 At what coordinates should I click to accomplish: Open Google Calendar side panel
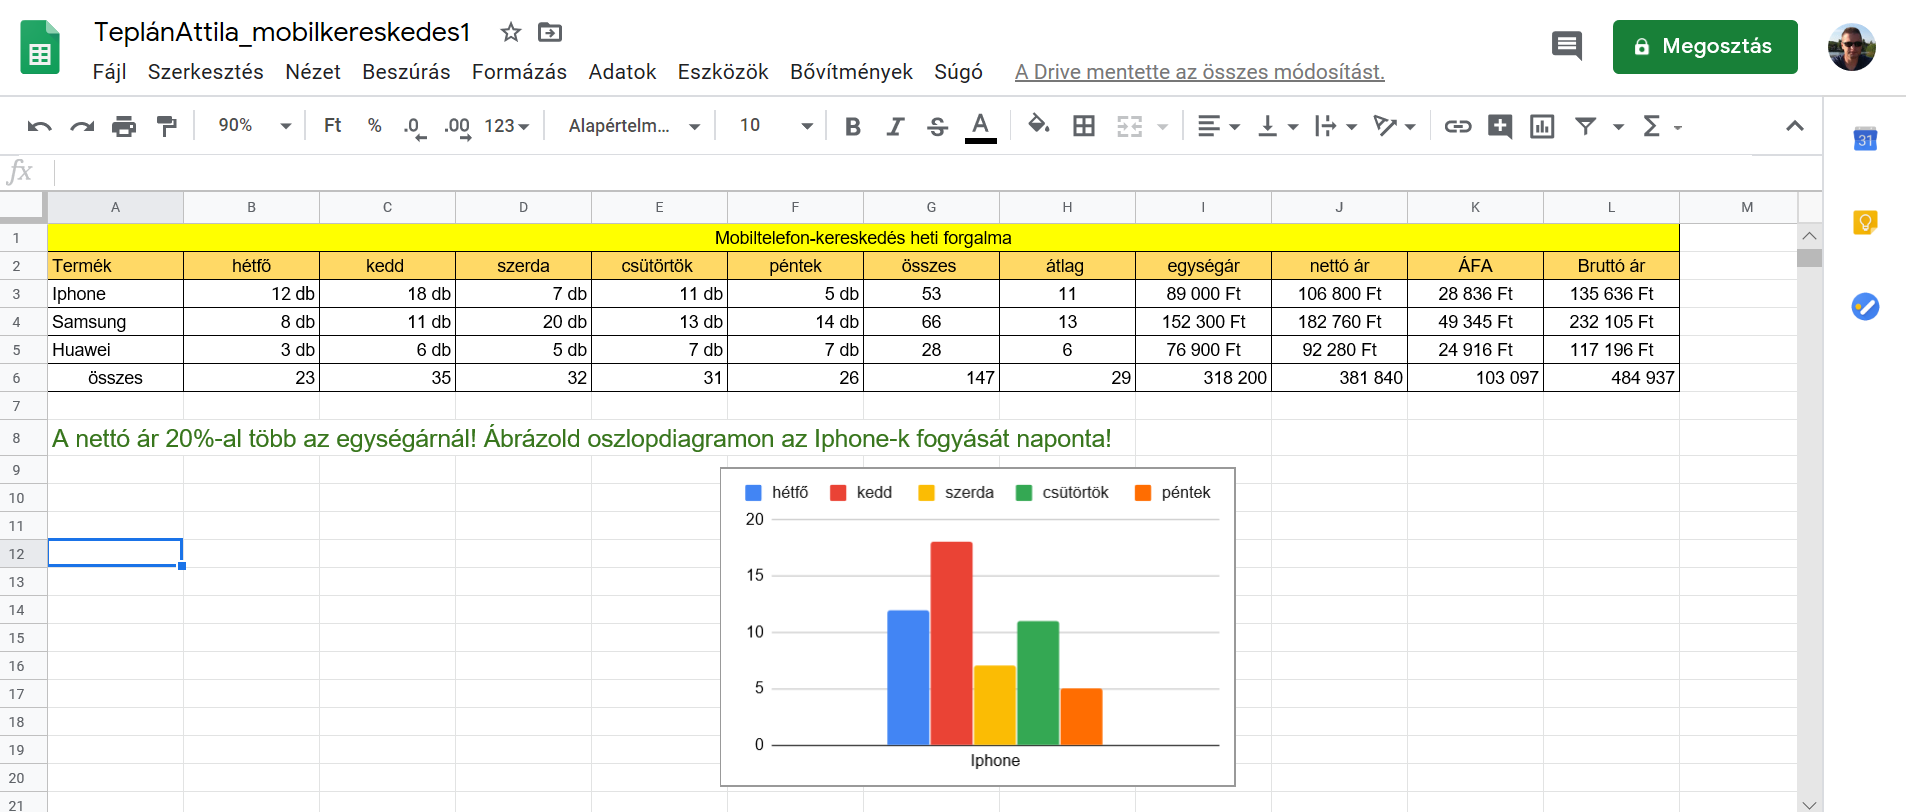coord(1864,140)
